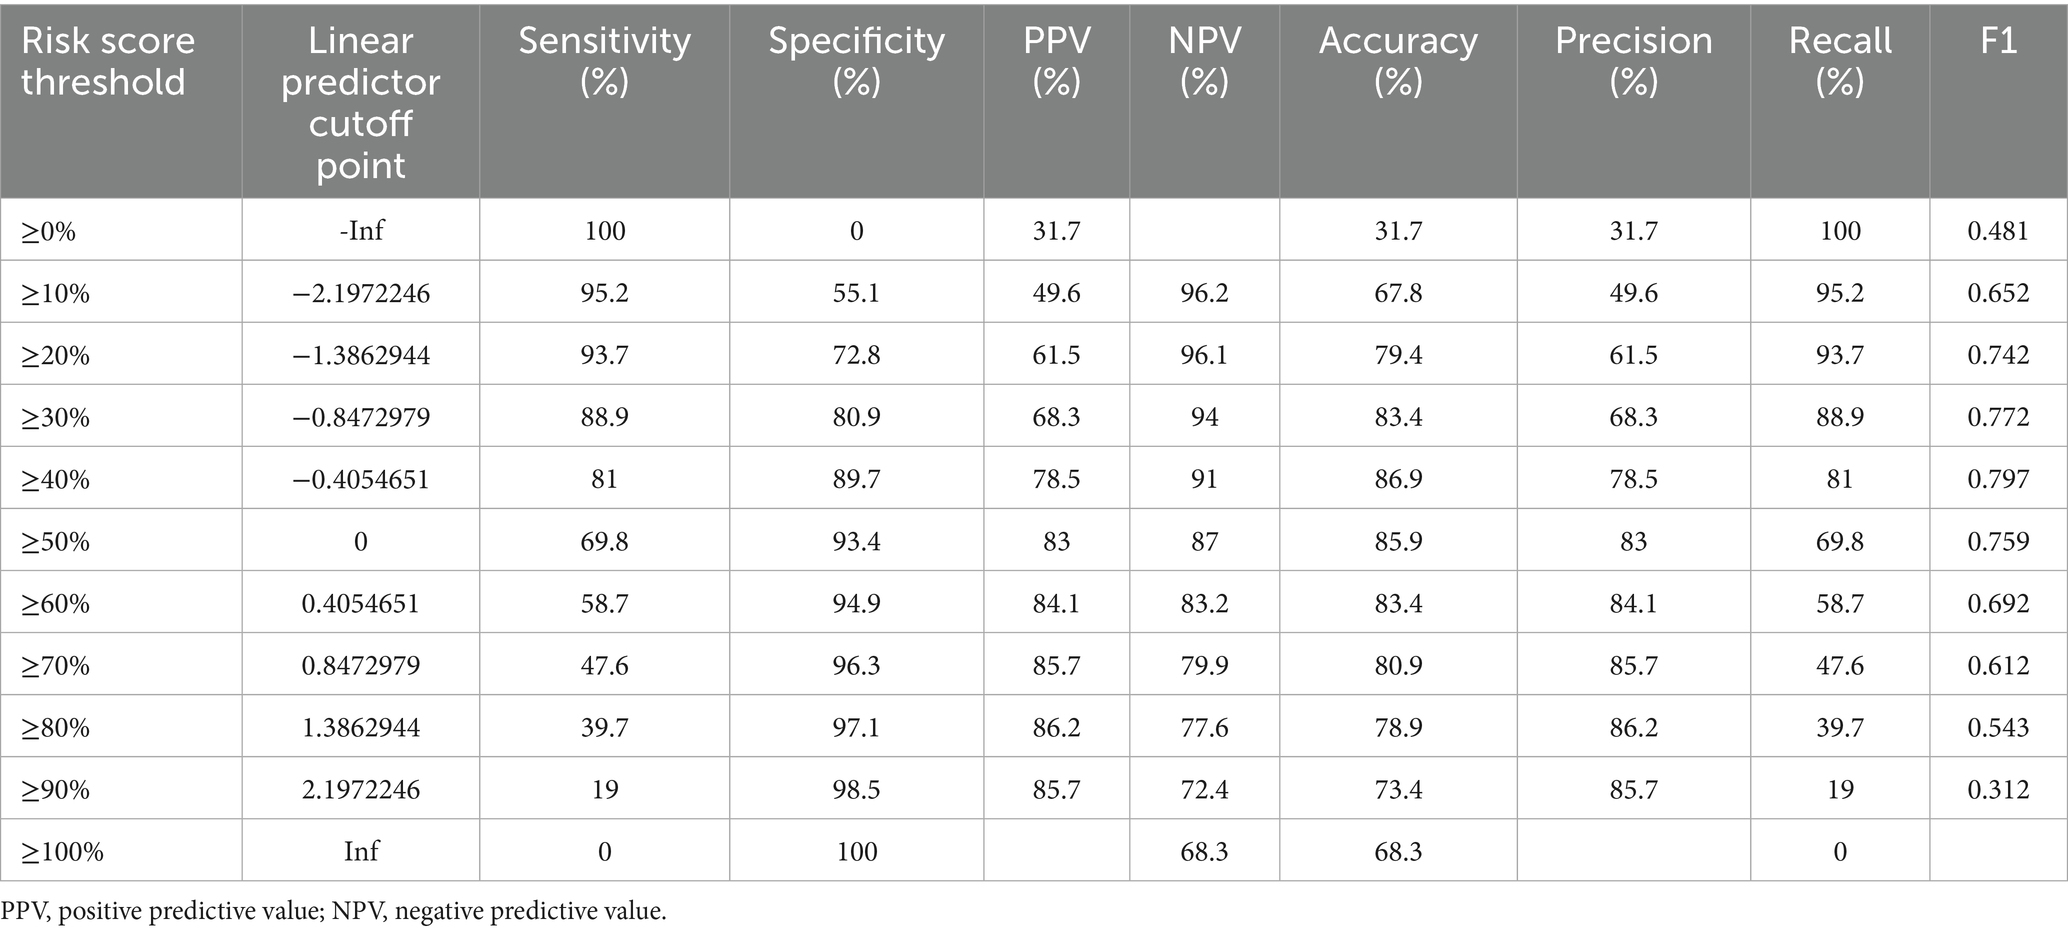Screen dimensions: 2068x933
Task: Click the Linear predictor cutoff point header
Action: pos(360,103)
